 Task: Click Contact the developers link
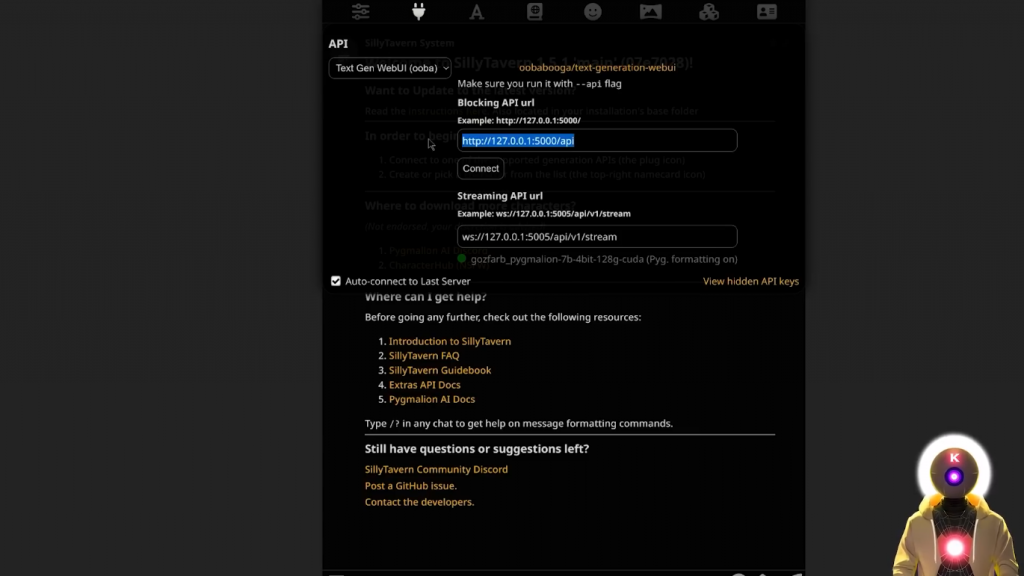419,502
